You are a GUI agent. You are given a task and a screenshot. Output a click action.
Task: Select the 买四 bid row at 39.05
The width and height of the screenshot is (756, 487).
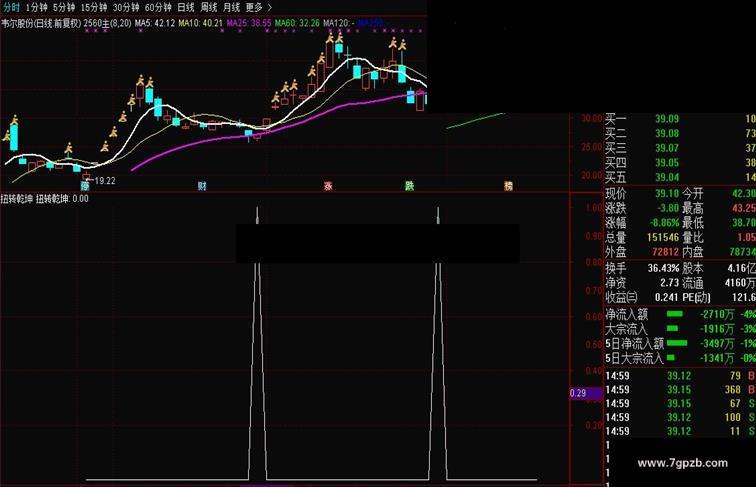click(x=680, y=162)
